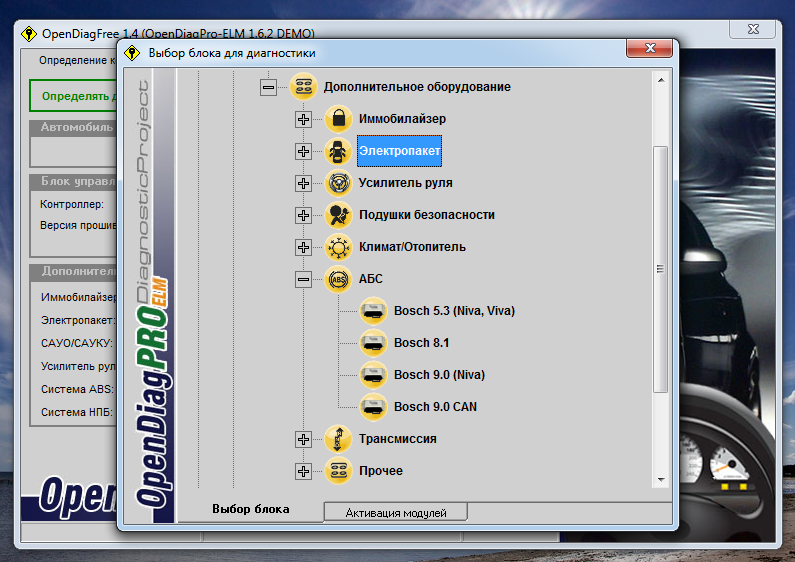This screenshot has width=795, height=562.
Task: Click the Усилитель руля steering wheel icon
Action: tap(338, 183)
